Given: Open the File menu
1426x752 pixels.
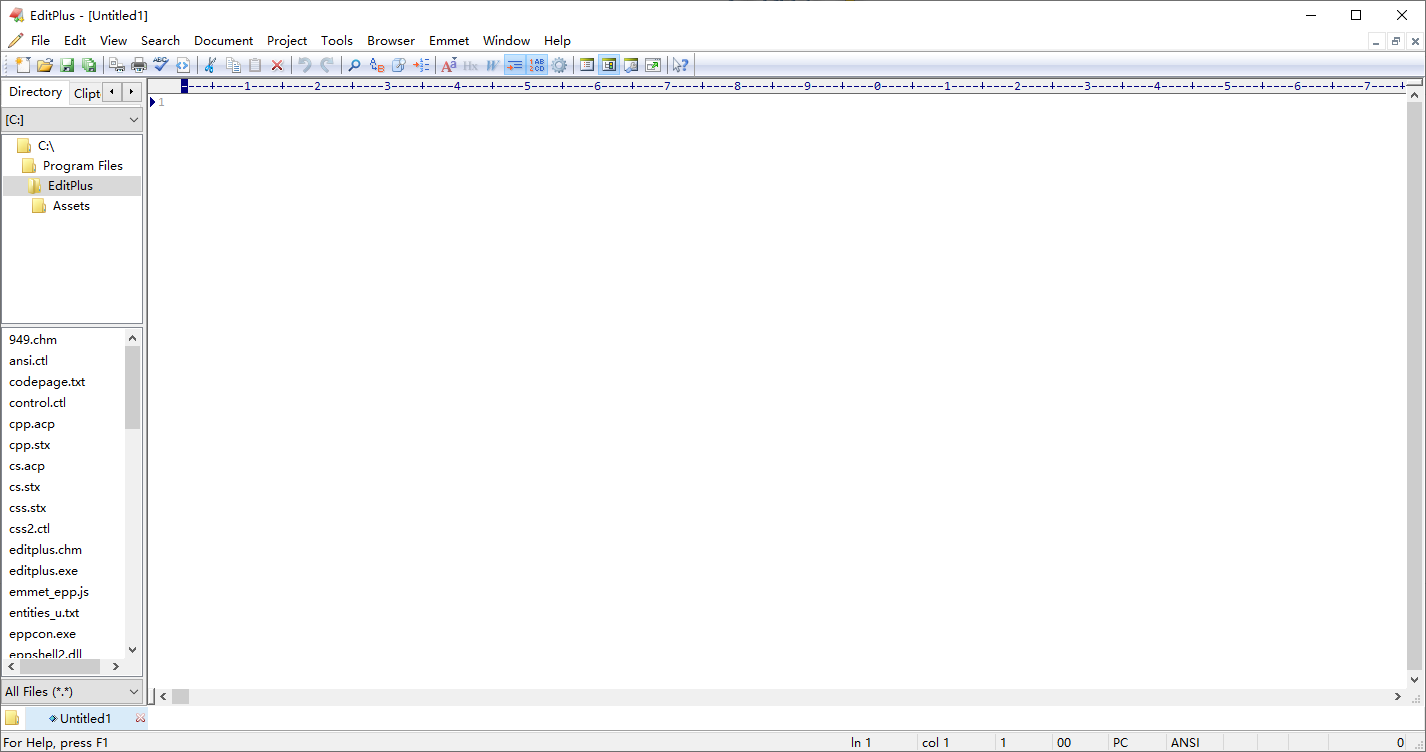Looking at the screenshot, I should pos(40,41).
